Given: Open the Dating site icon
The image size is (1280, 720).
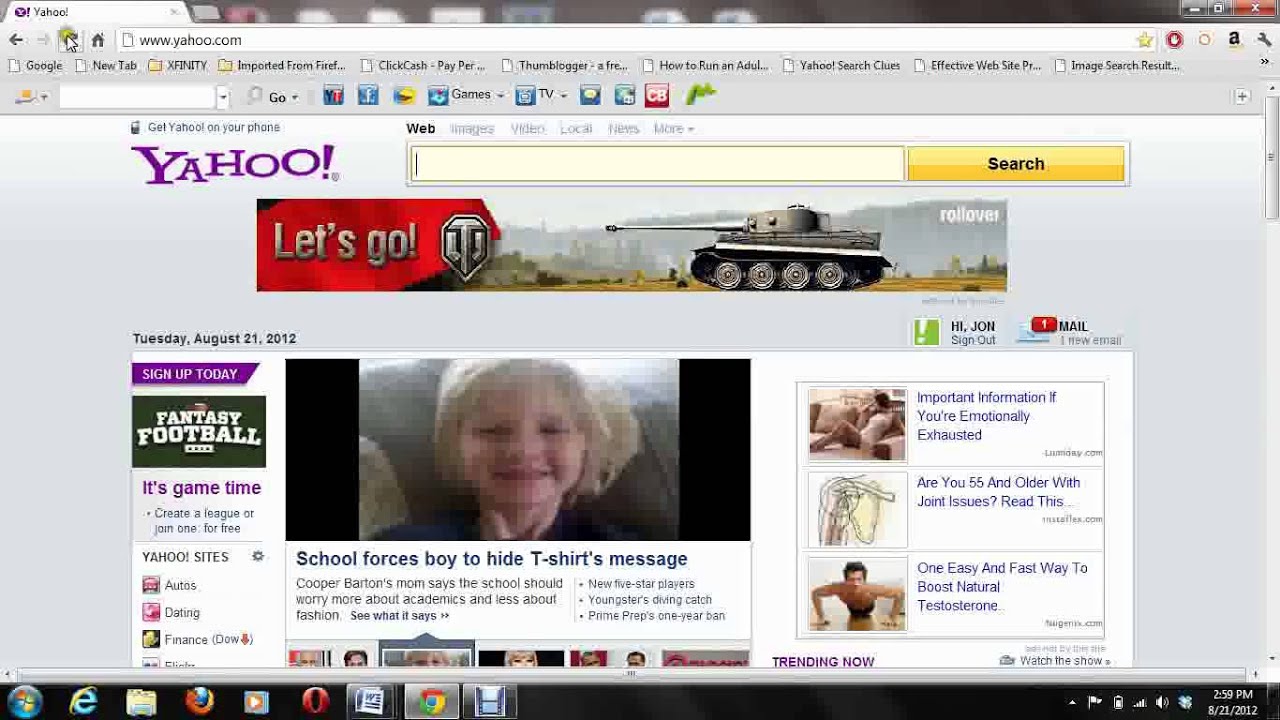Looking at the screenshot, I should [x=151, y=613].
